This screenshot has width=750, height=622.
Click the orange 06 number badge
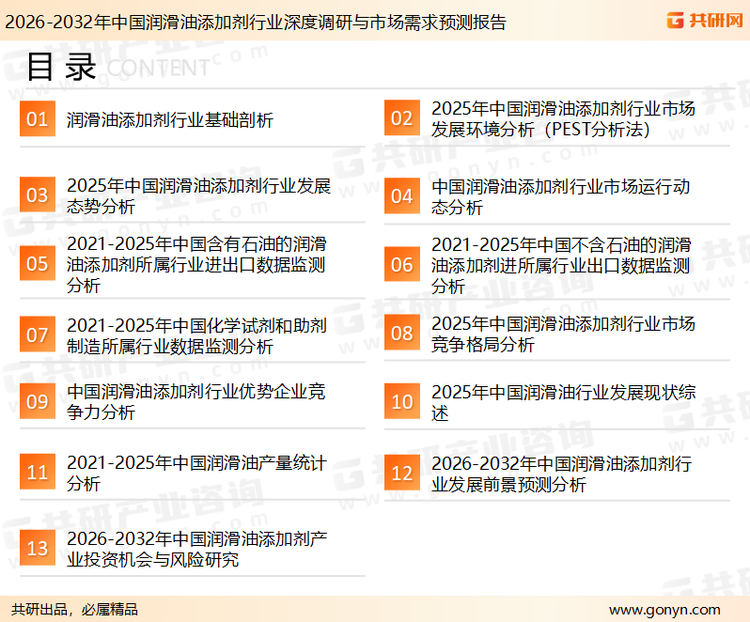[x=402, y=264]
